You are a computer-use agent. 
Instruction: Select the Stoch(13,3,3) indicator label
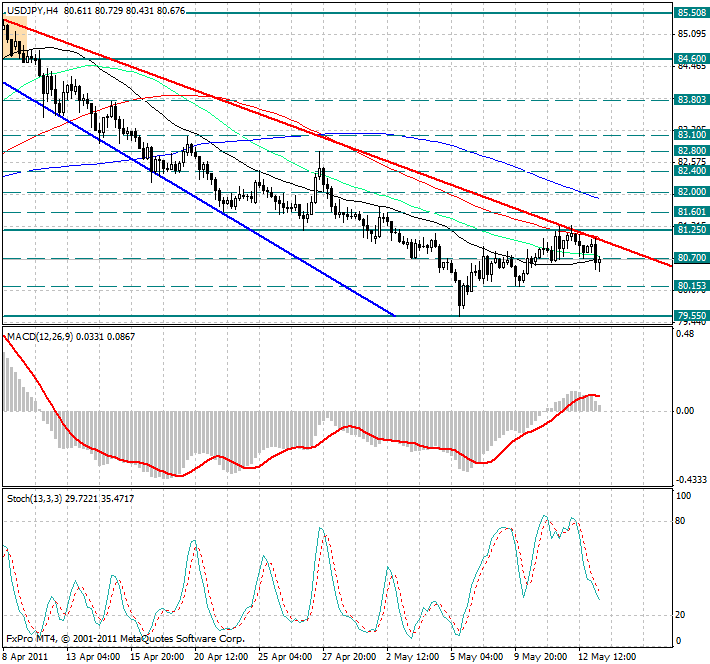(x=38, y=497)
